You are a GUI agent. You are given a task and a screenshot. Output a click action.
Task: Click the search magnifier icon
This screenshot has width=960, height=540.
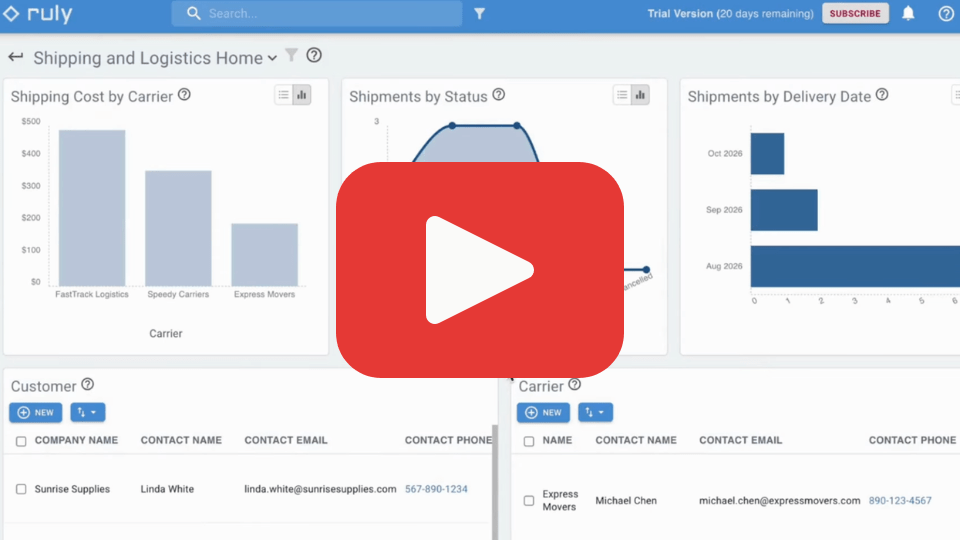coord(193,13)
